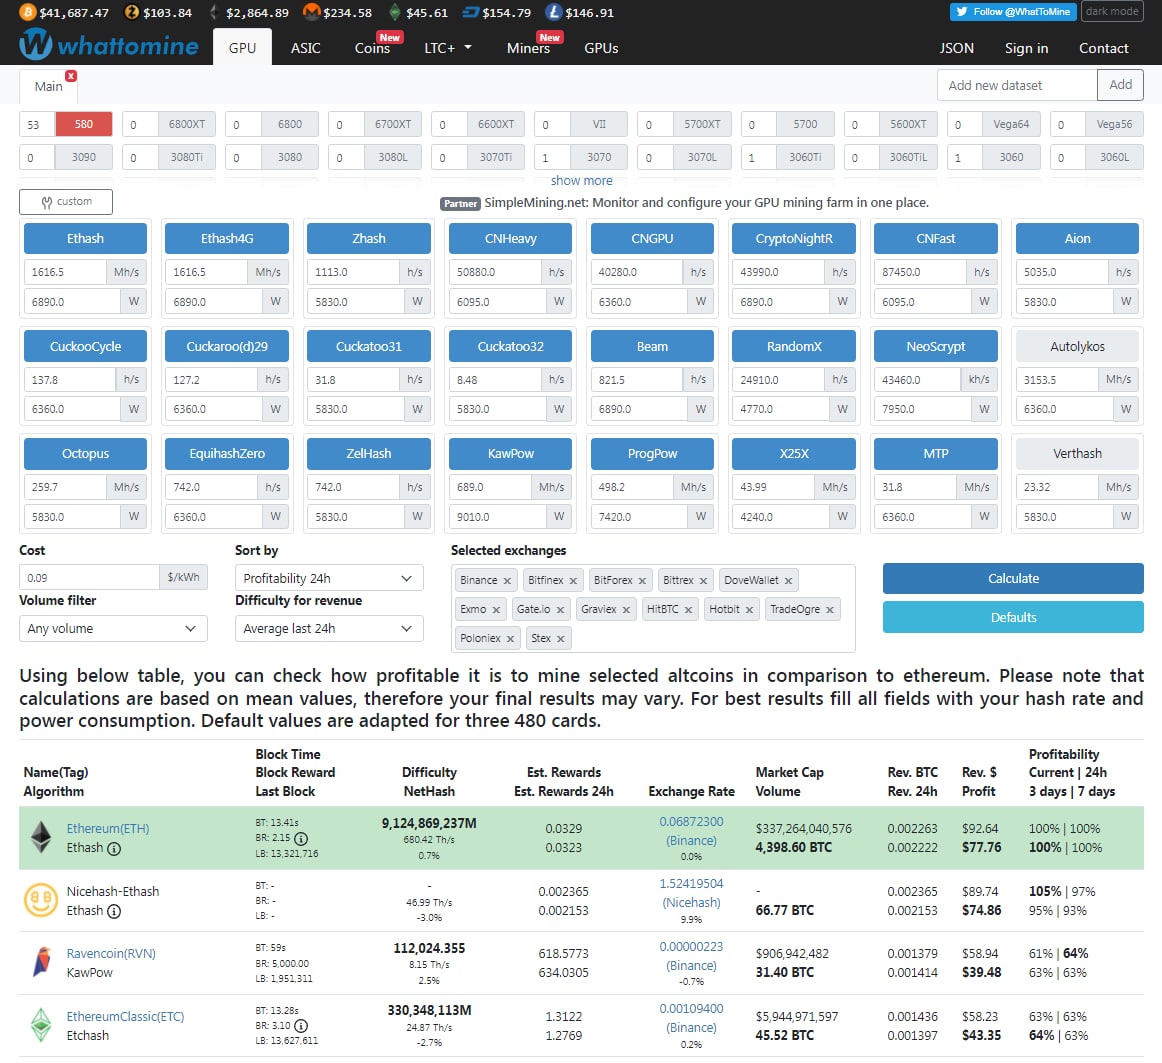Click the Calculate button

1013,579
